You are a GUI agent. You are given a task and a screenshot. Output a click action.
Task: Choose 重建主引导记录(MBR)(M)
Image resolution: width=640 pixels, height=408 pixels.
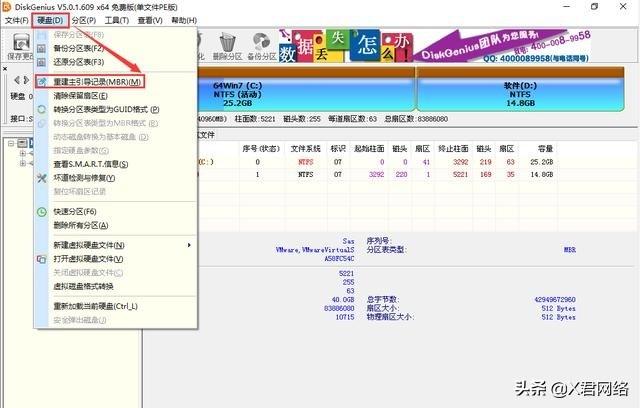tap(97, 82)
